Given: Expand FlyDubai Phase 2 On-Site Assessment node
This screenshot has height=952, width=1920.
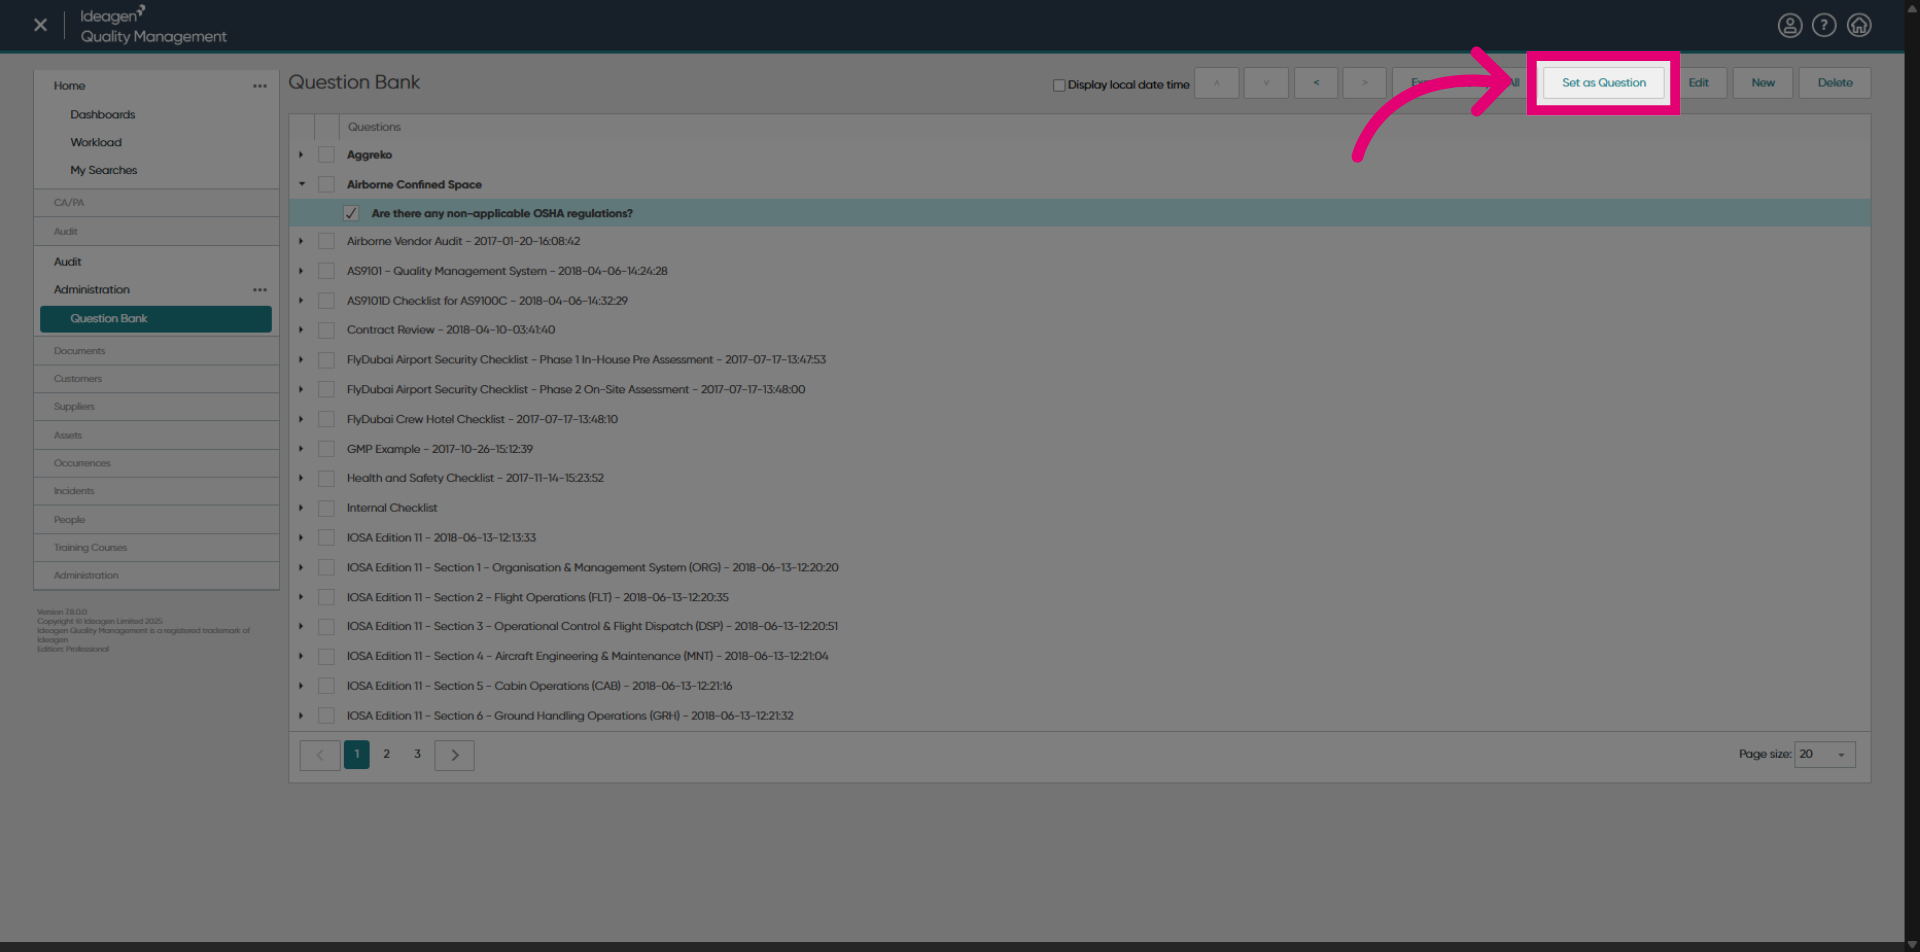Looking at the screenshot, I should [301, 390].
